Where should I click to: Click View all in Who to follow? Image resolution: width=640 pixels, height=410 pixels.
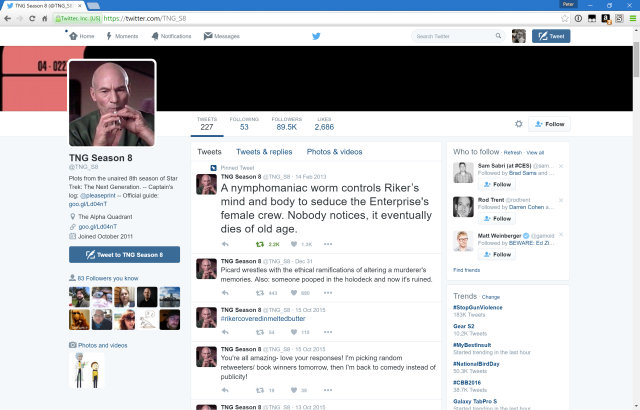pyautogui.click(x=535, y=153)
